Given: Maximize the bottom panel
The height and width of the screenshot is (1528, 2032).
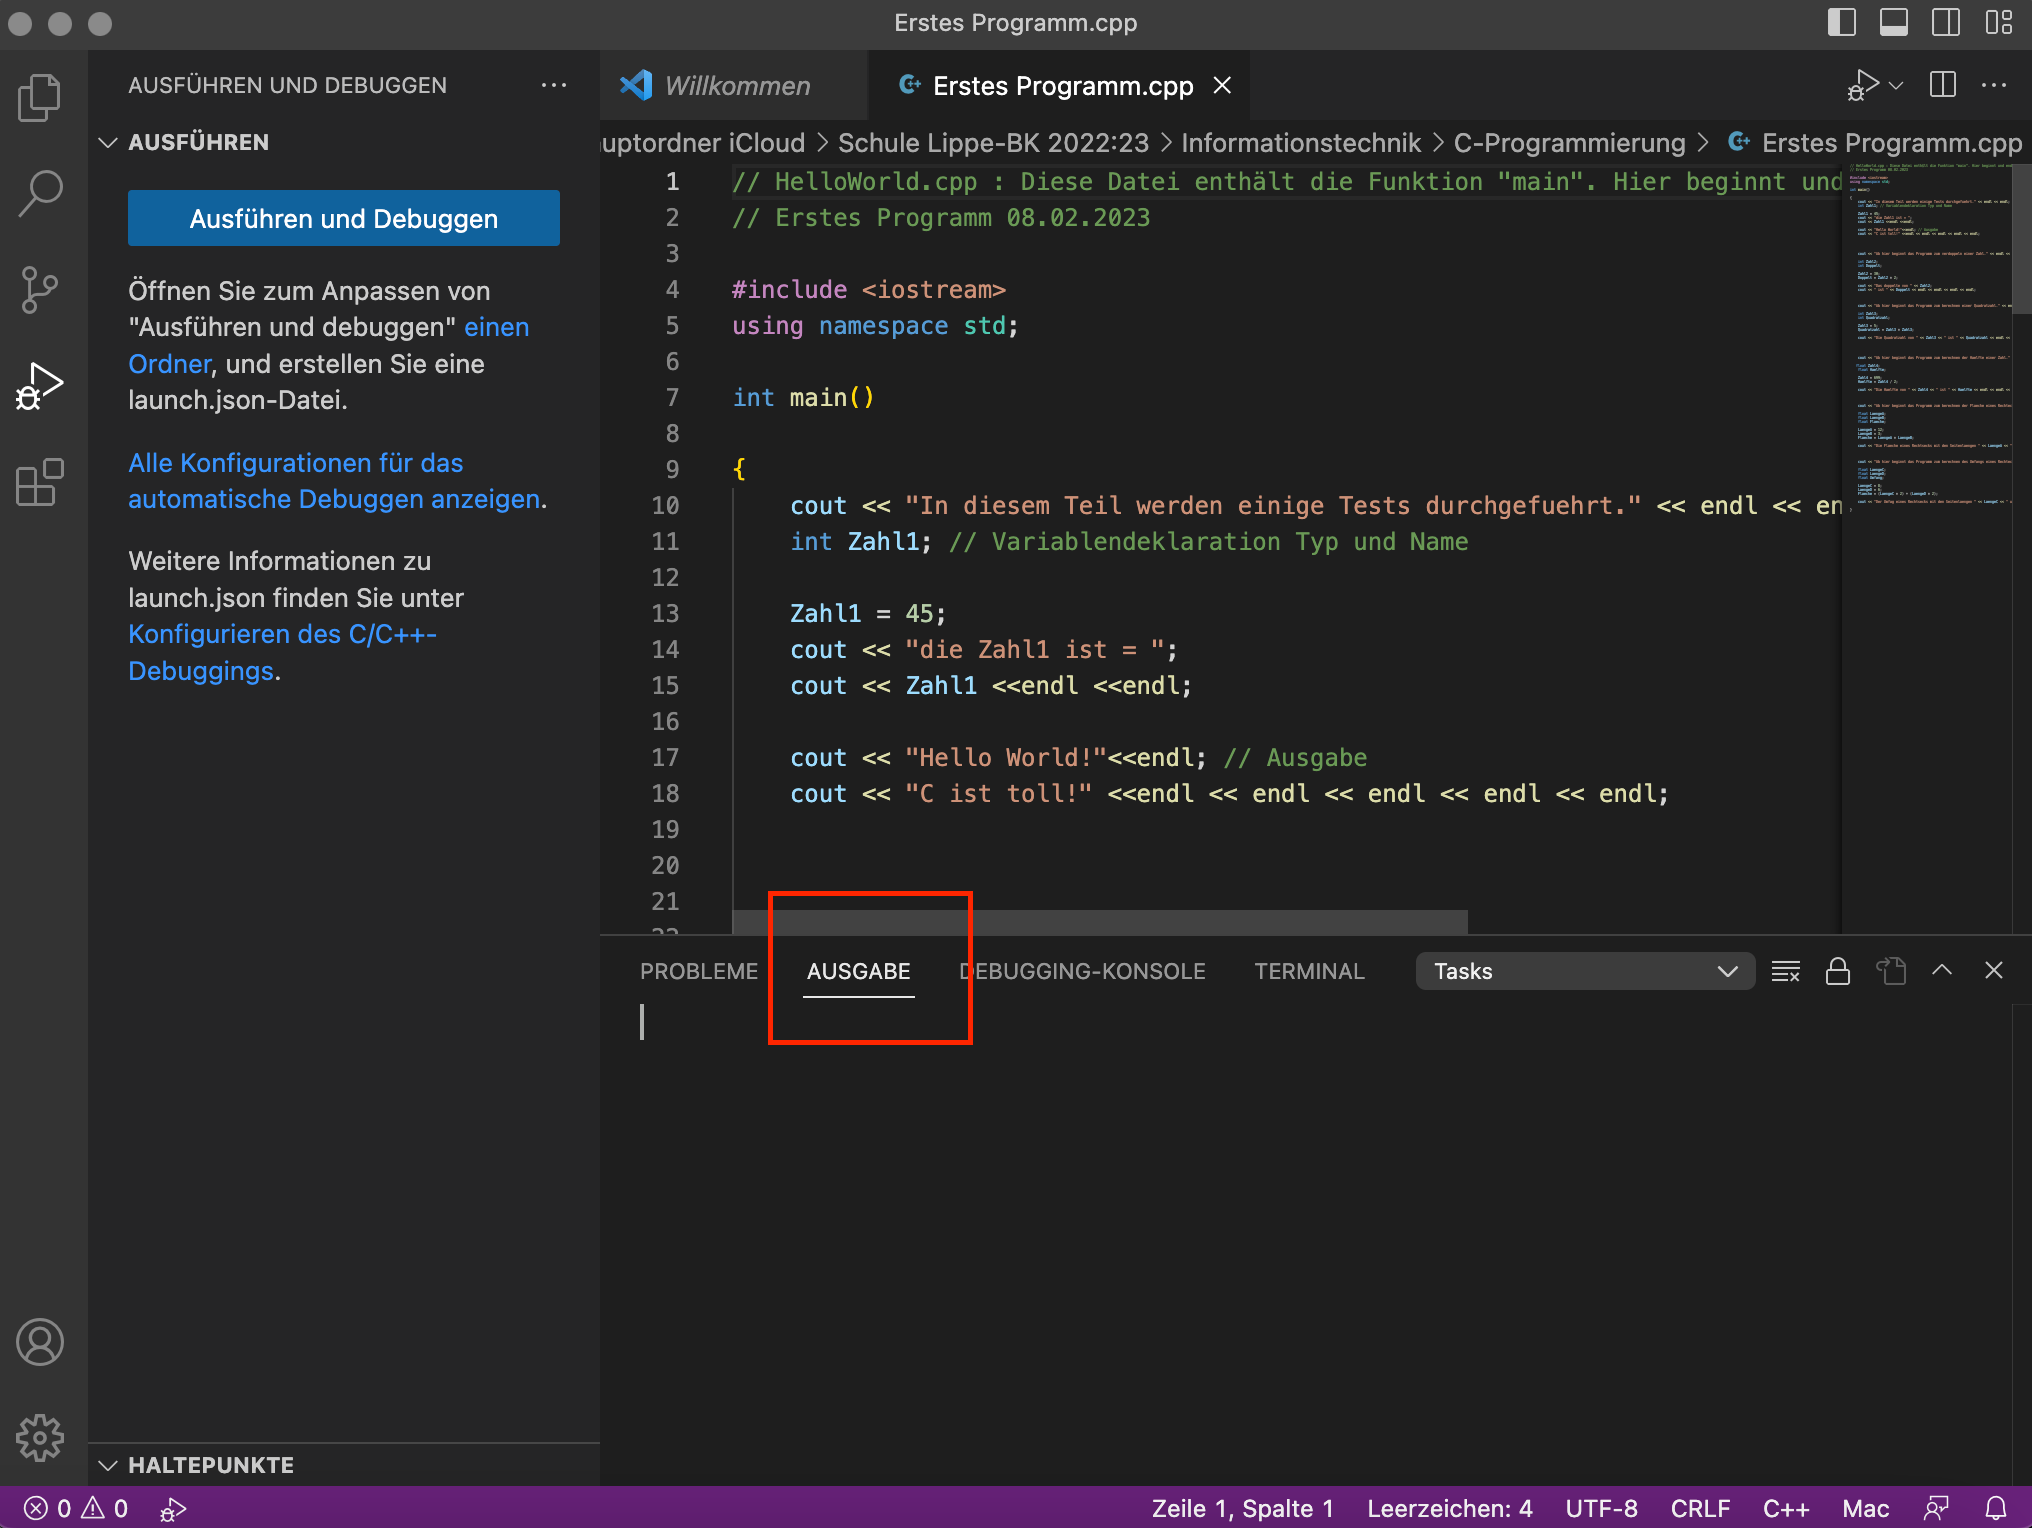Looking at the screenshot, I should click(x=1942, y=970).
